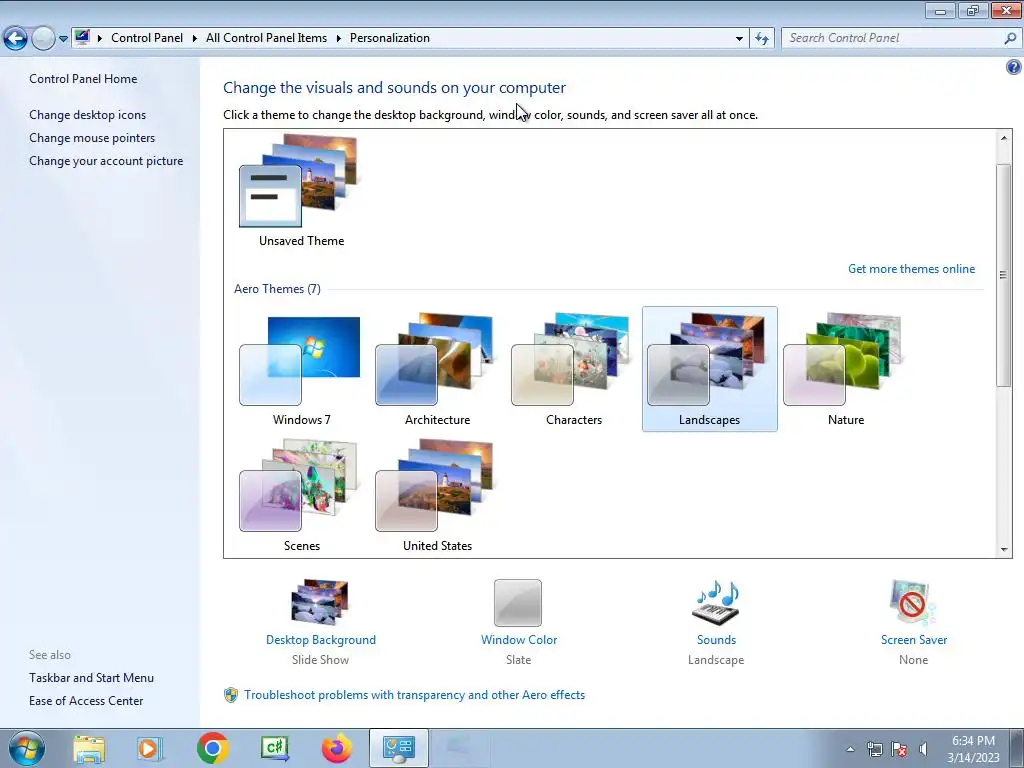Image resolution: width=1024 pixels, height=768 pixels.
Task: Click the Window Color slate swatch
Action: 518,603
